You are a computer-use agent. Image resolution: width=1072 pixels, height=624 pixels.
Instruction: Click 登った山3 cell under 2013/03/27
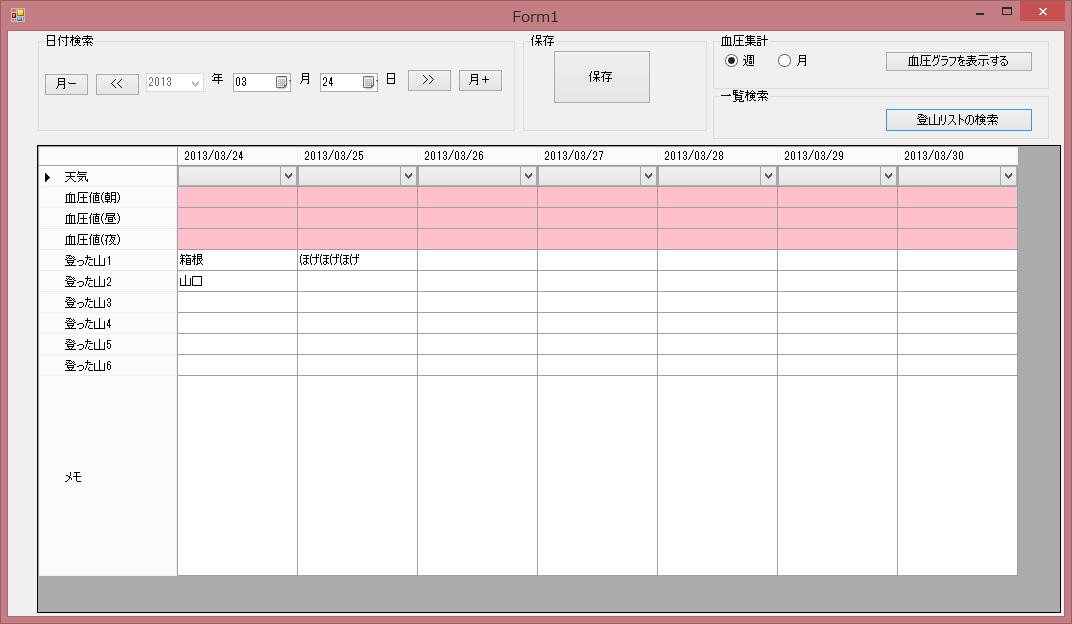[x=598, y=303]
